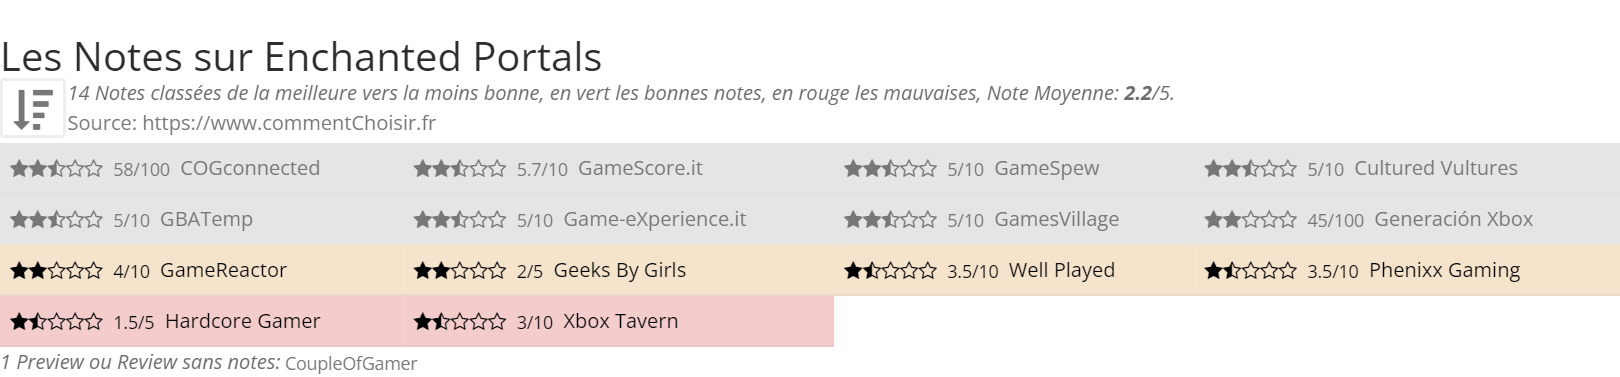Click GameScore.it star rating icon

click(x=459, y=169)
